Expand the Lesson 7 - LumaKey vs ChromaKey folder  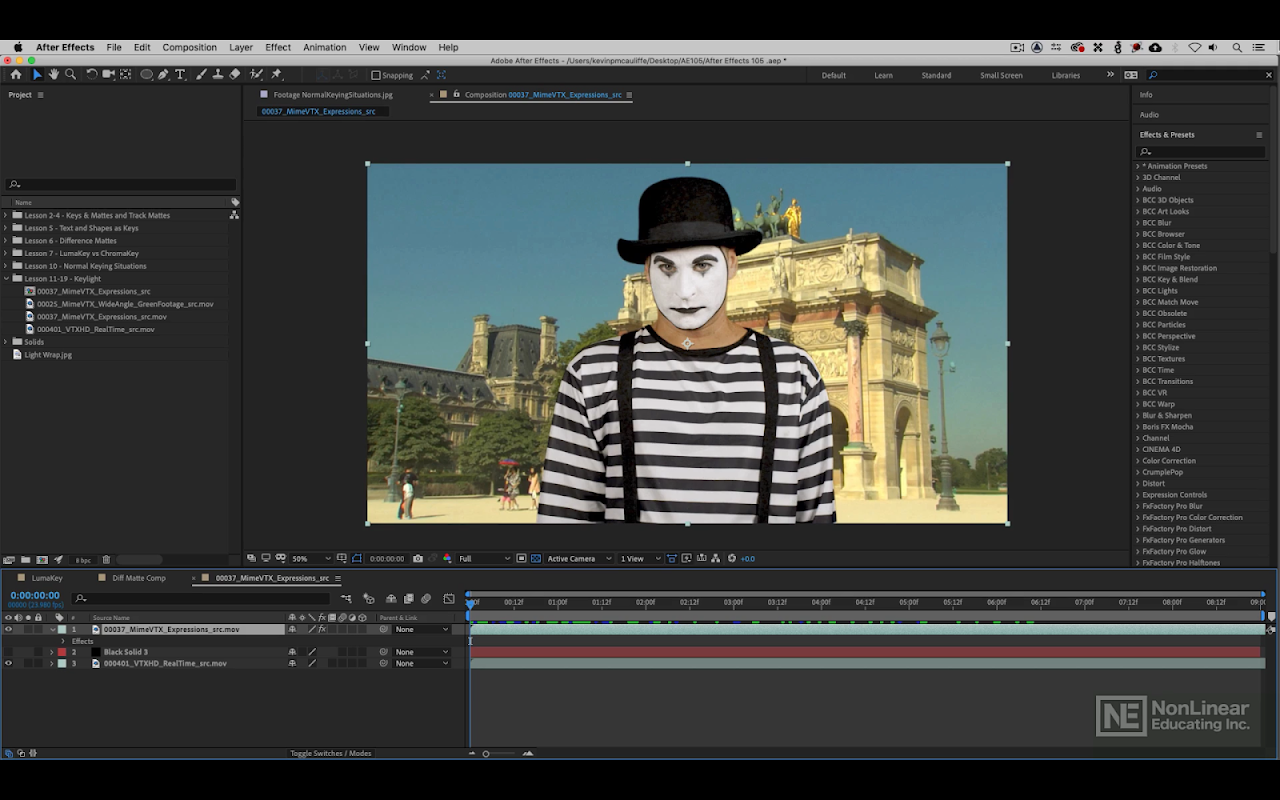pyautogui.click(x=5, y=253)
